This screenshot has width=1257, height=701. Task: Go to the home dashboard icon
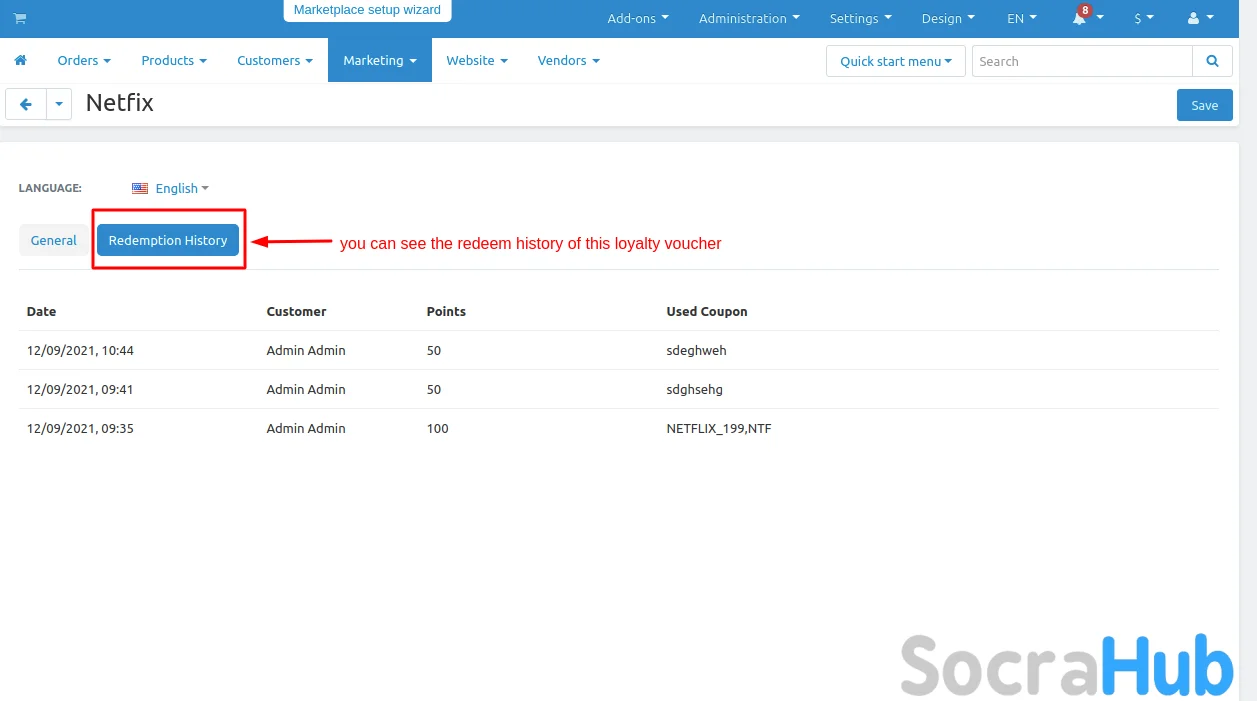tap(20, 61)
